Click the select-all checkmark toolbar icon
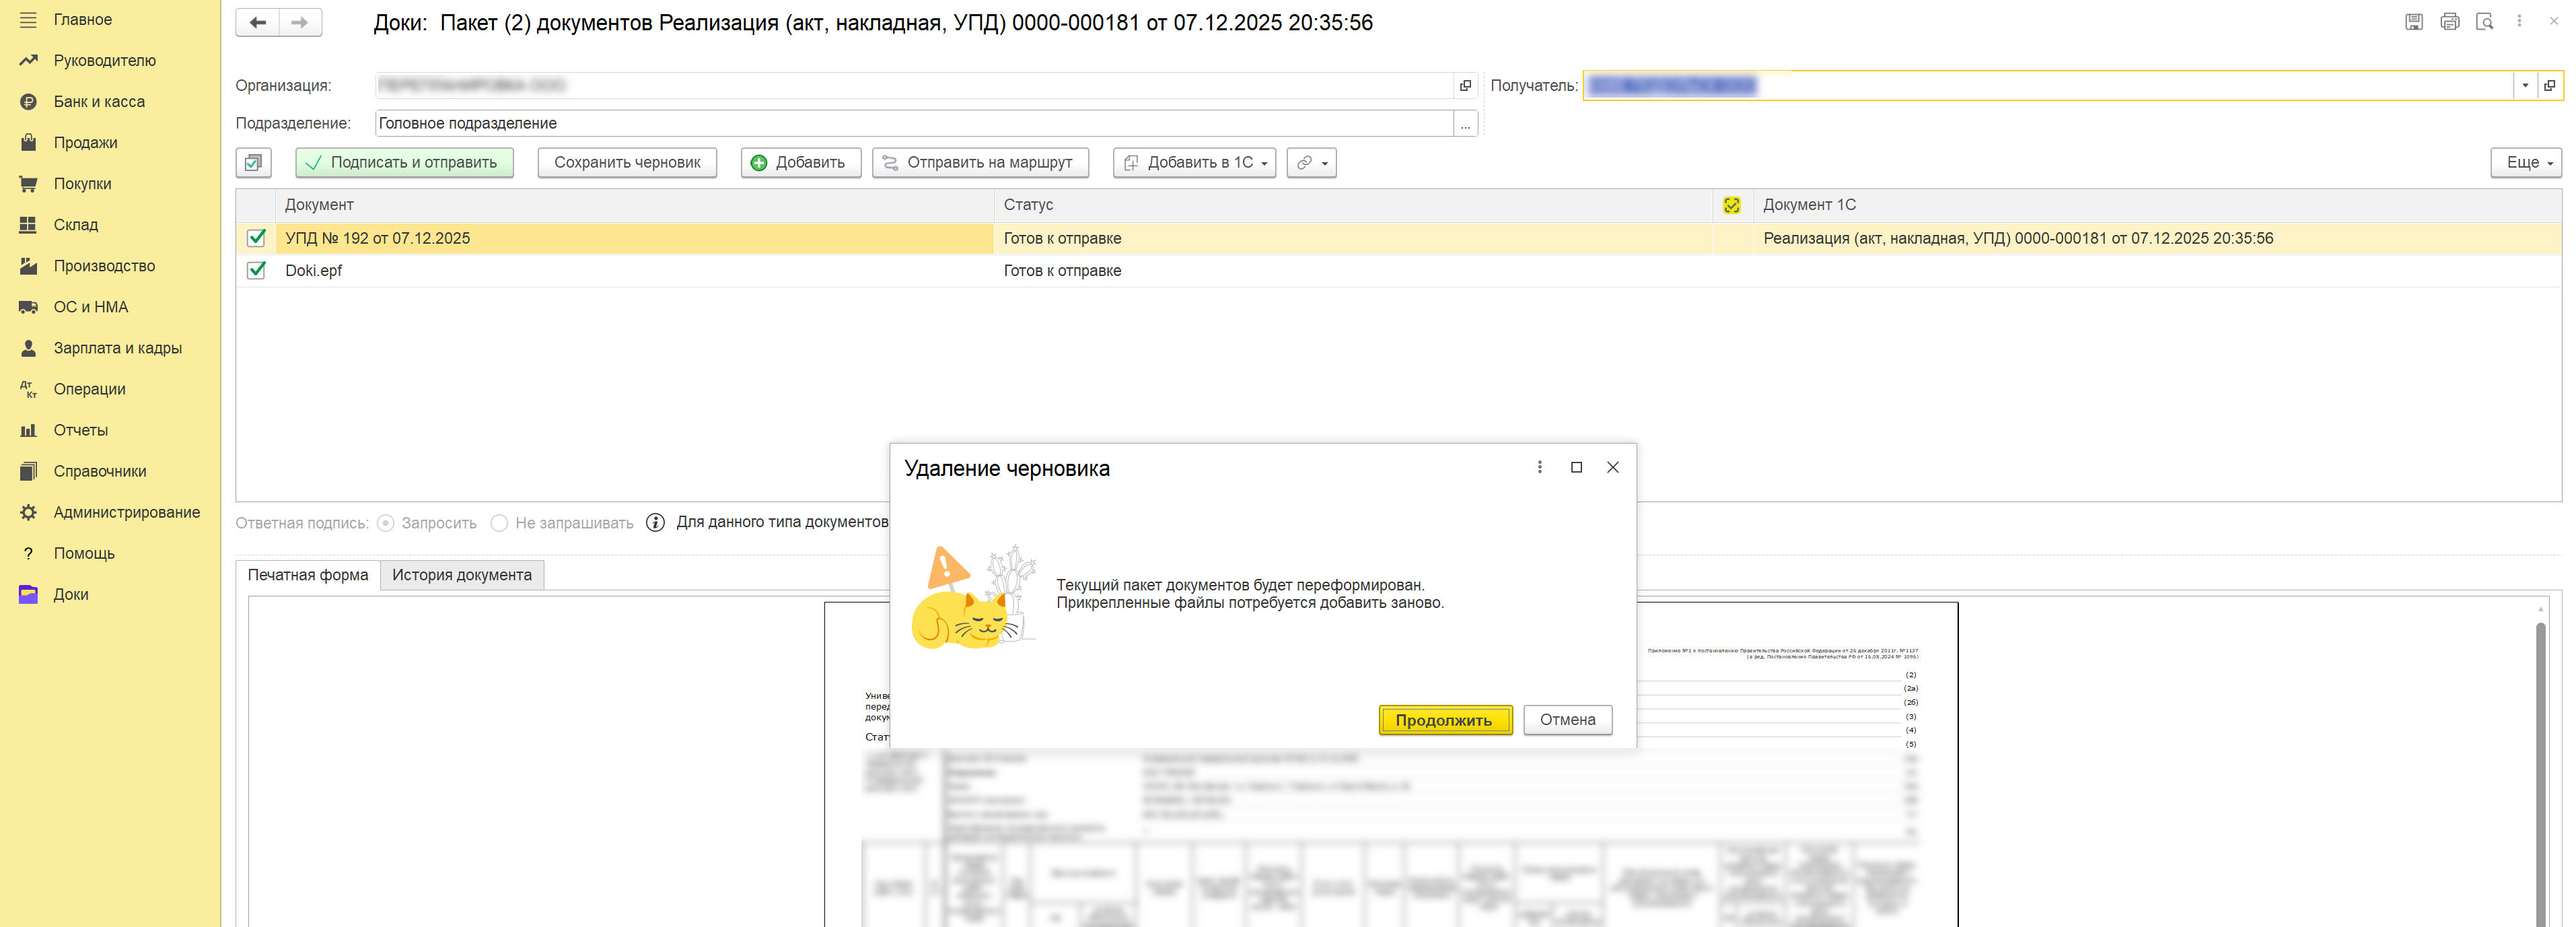 pyautogui.click(x=254, y=162)
